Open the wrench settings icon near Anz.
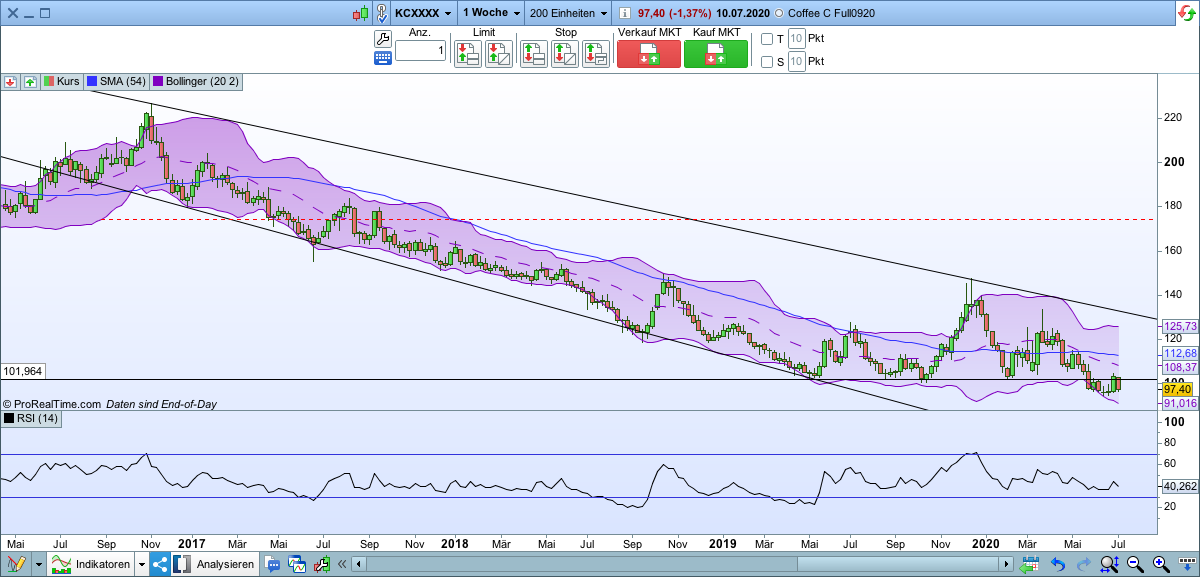Viewport: 1200px width, 577px height. pyautogui.click(x=383, y=38)
